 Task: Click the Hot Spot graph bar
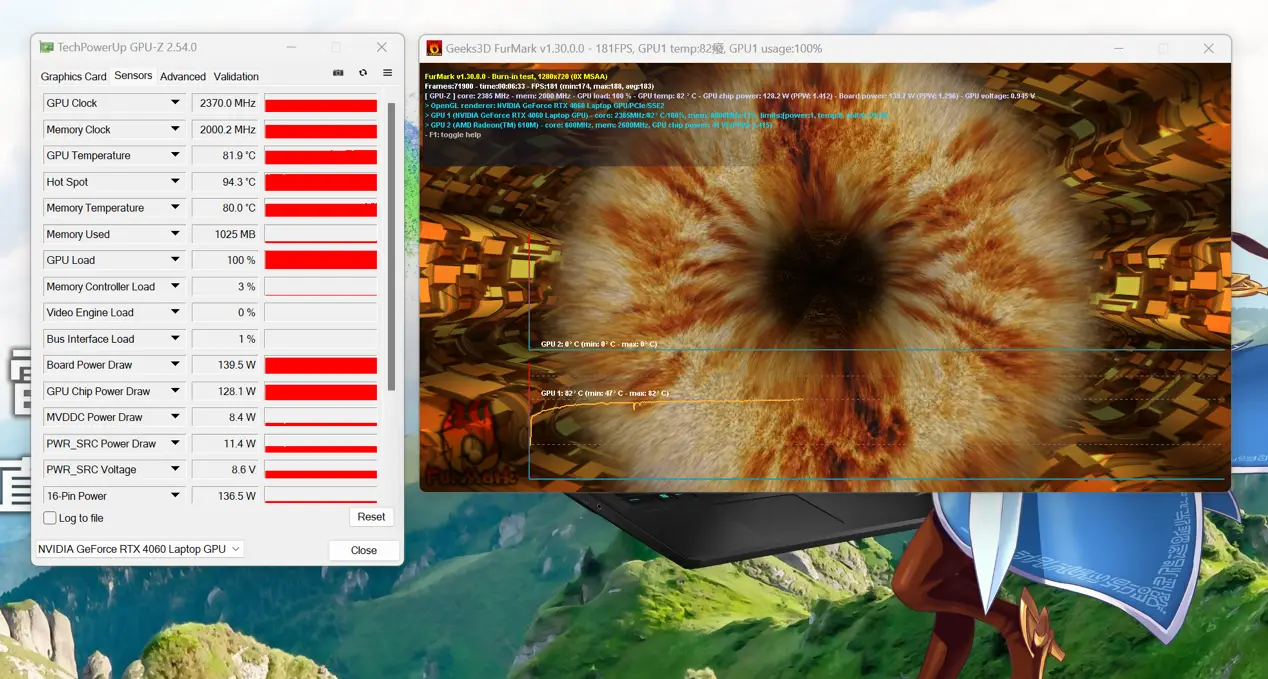(321, 182)
